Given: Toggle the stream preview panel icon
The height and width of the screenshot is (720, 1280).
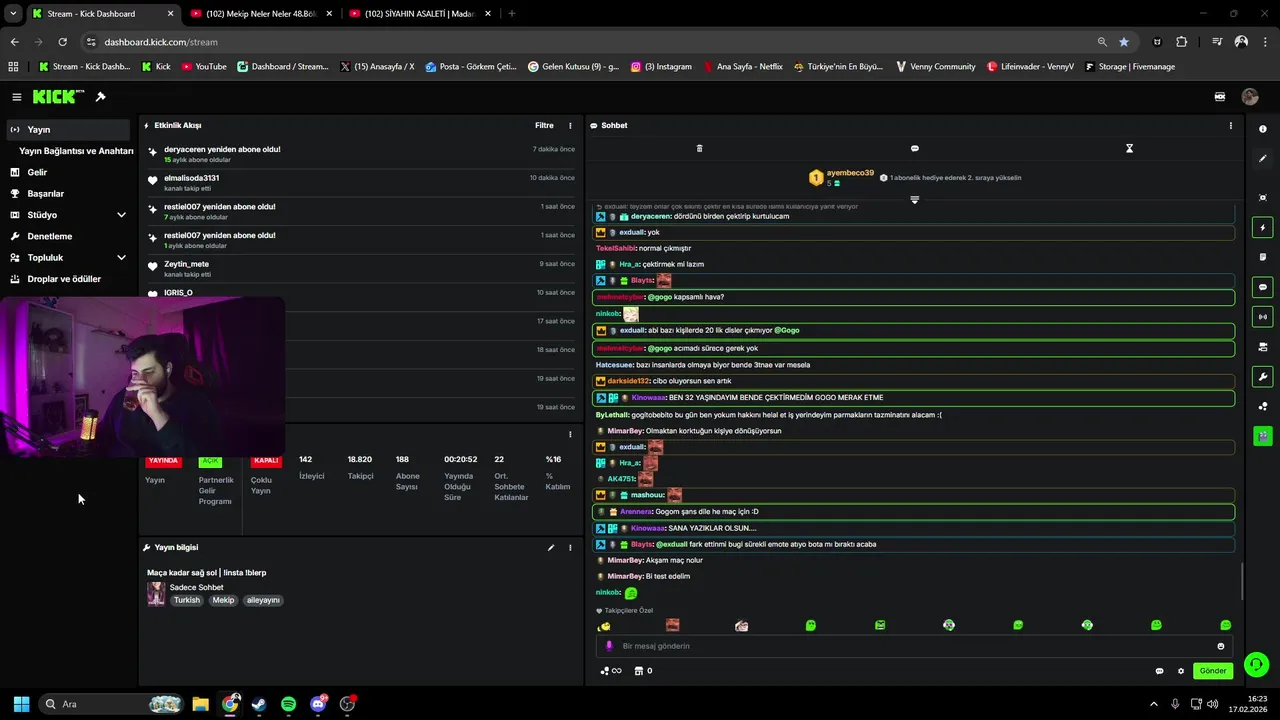Looking at the screenshot, I should pyautogui.click(x=1263, y=347).
